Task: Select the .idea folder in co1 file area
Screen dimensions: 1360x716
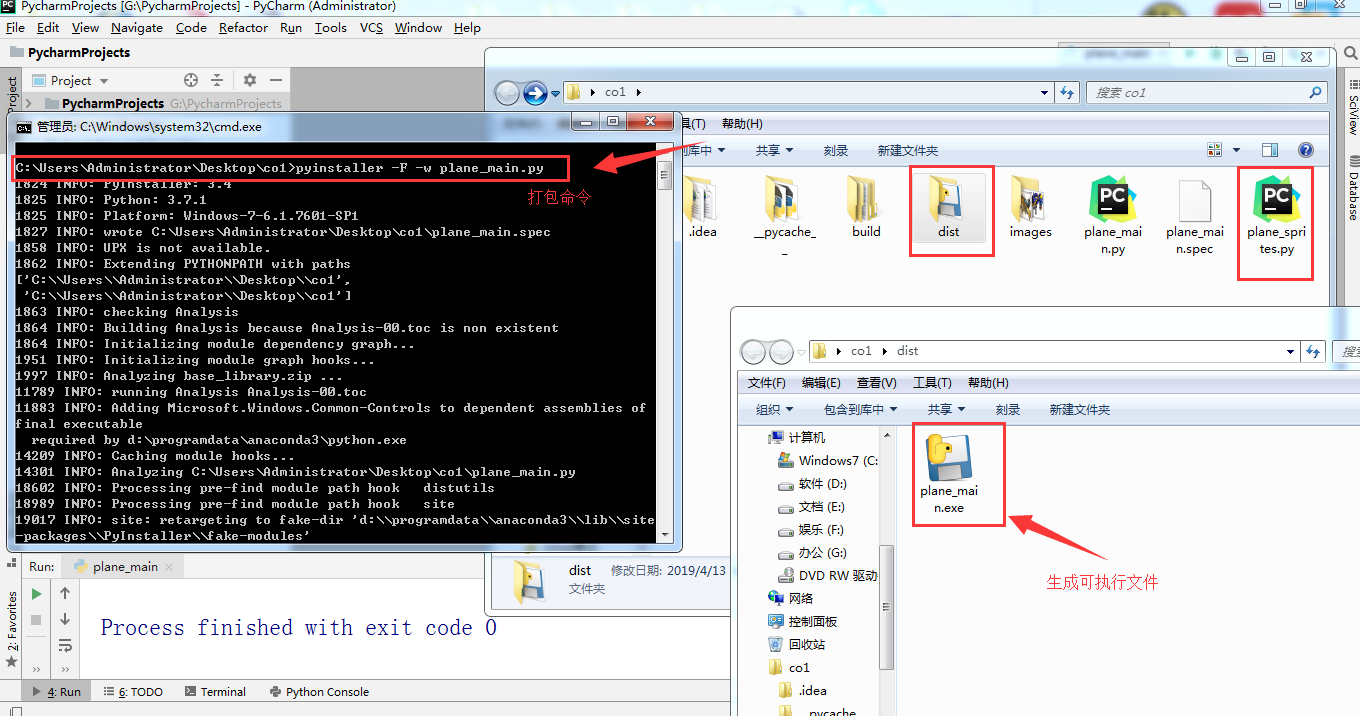Action: coord(702,209)
